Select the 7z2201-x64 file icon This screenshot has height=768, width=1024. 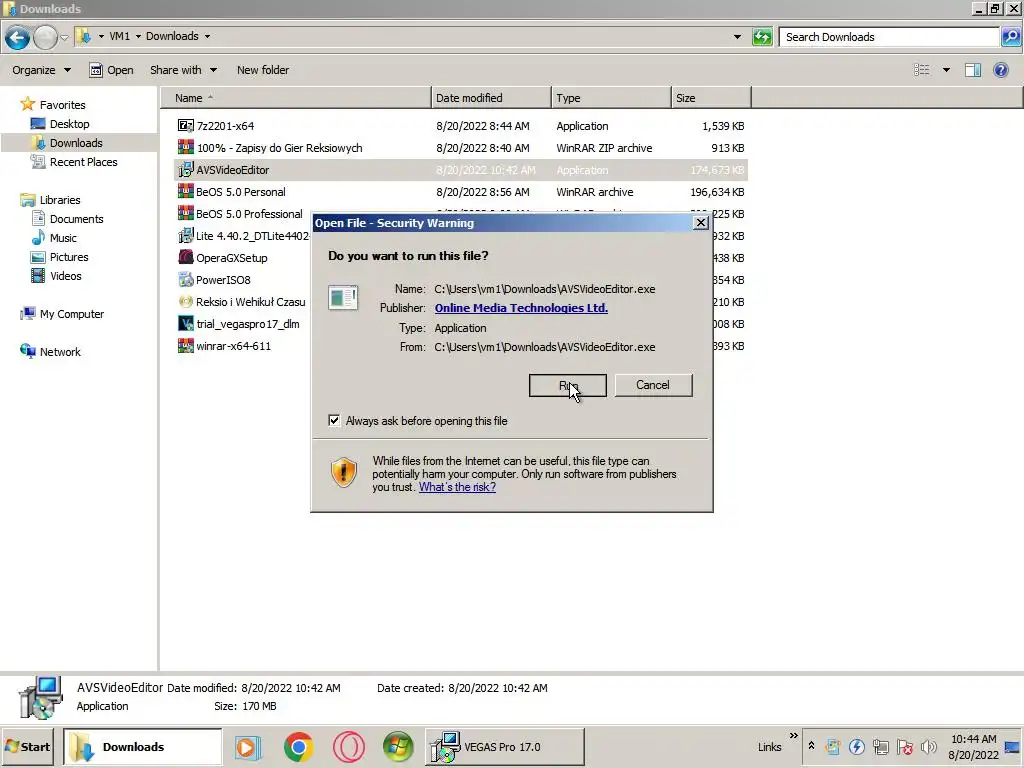point(185,125)
